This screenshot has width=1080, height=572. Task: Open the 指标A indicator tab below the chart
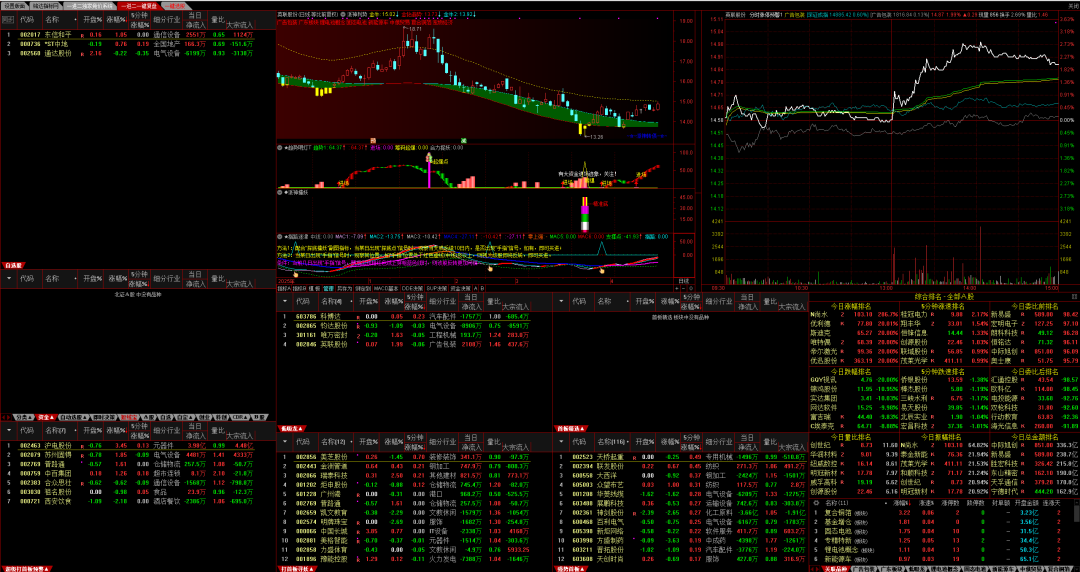284,288
